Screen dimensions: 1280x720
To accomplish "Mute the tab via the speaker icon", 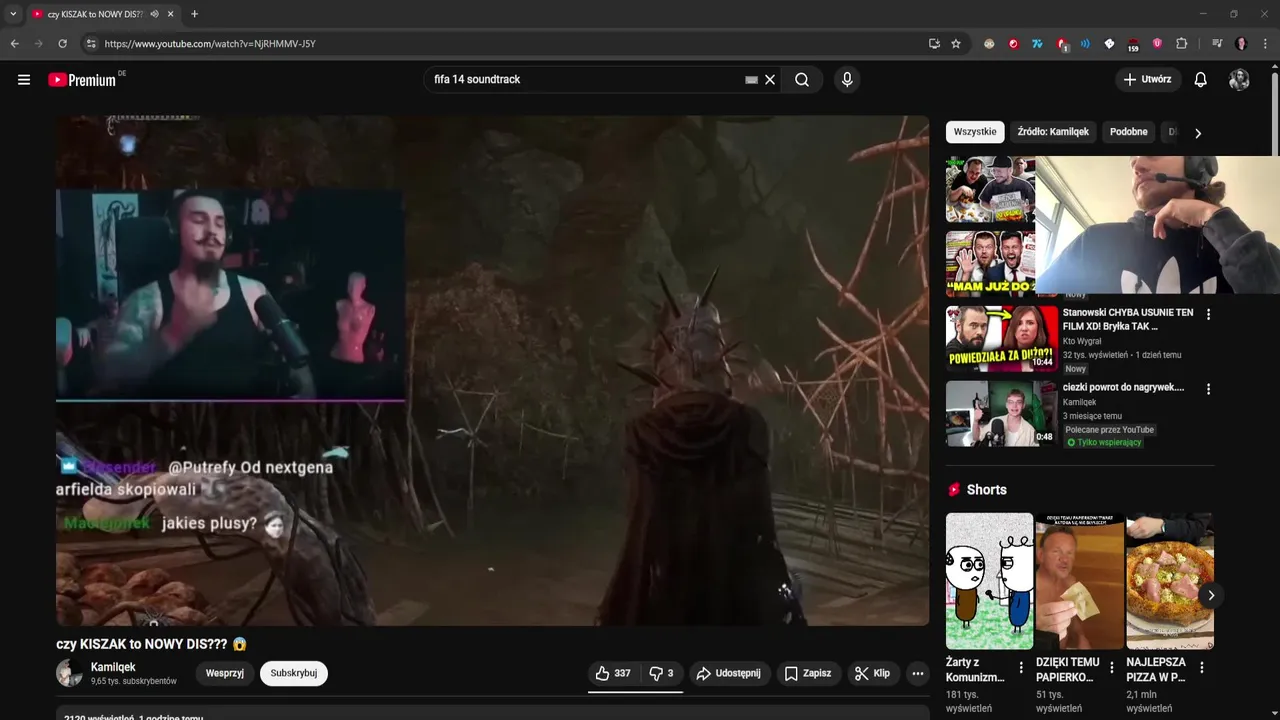I will point(155,14).
